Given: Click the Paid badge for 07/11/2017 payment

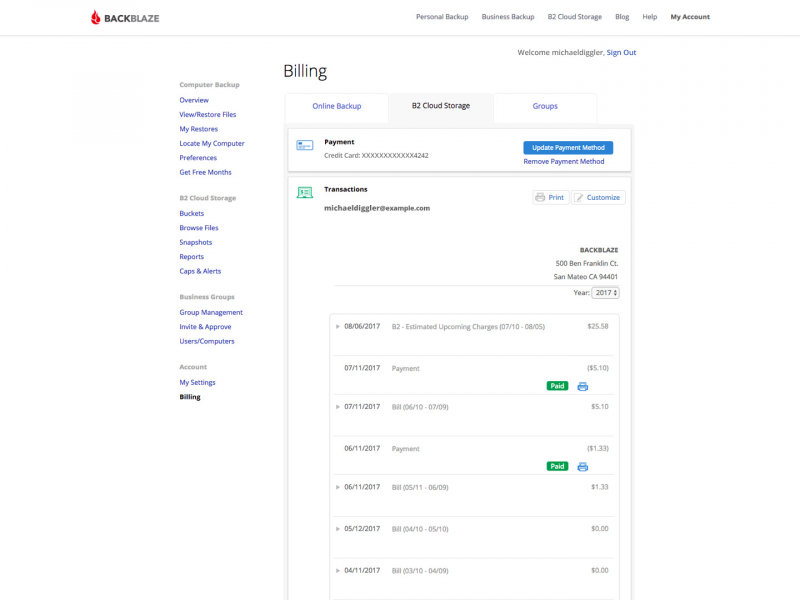Looking at the screenshot, I should (x=557, y=386).
